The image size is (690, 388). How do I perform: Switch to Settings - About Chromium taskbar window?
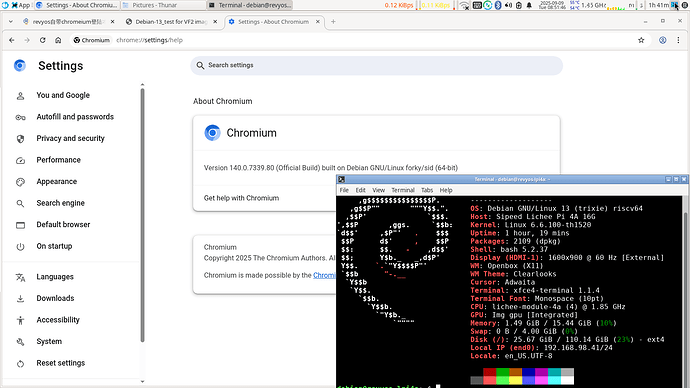(77, 5)
